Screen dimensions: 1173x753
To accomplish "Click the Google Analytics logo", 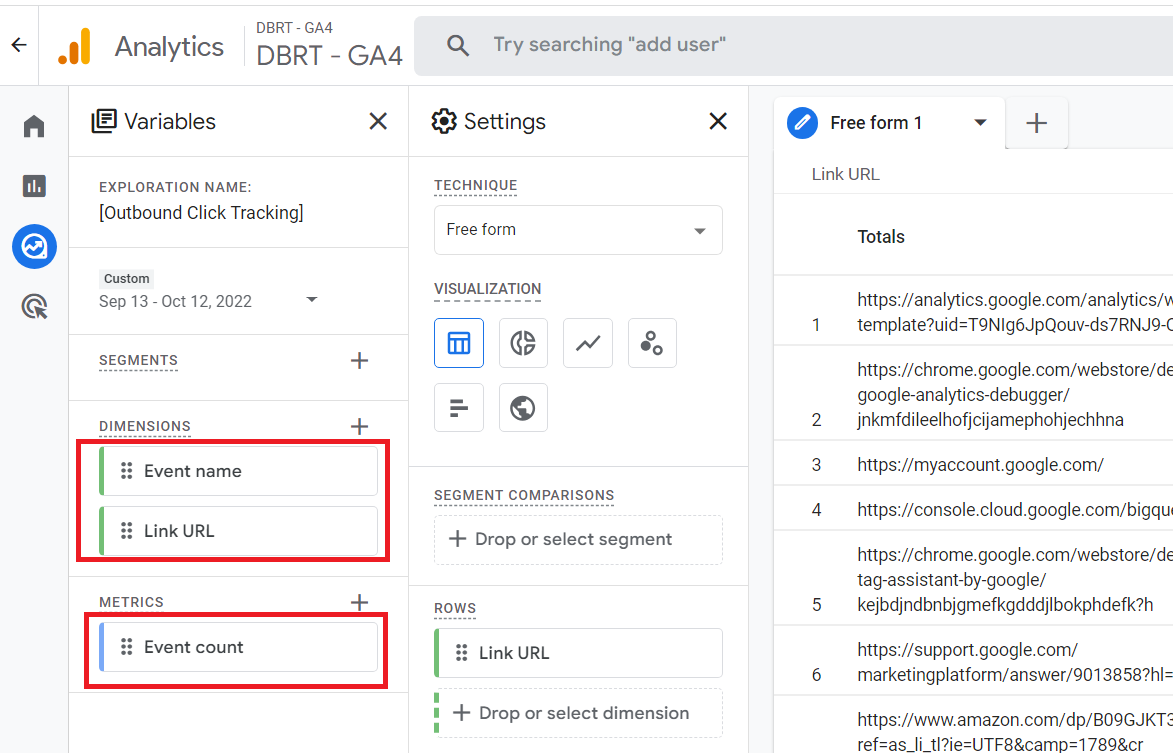I will [75, 46].
